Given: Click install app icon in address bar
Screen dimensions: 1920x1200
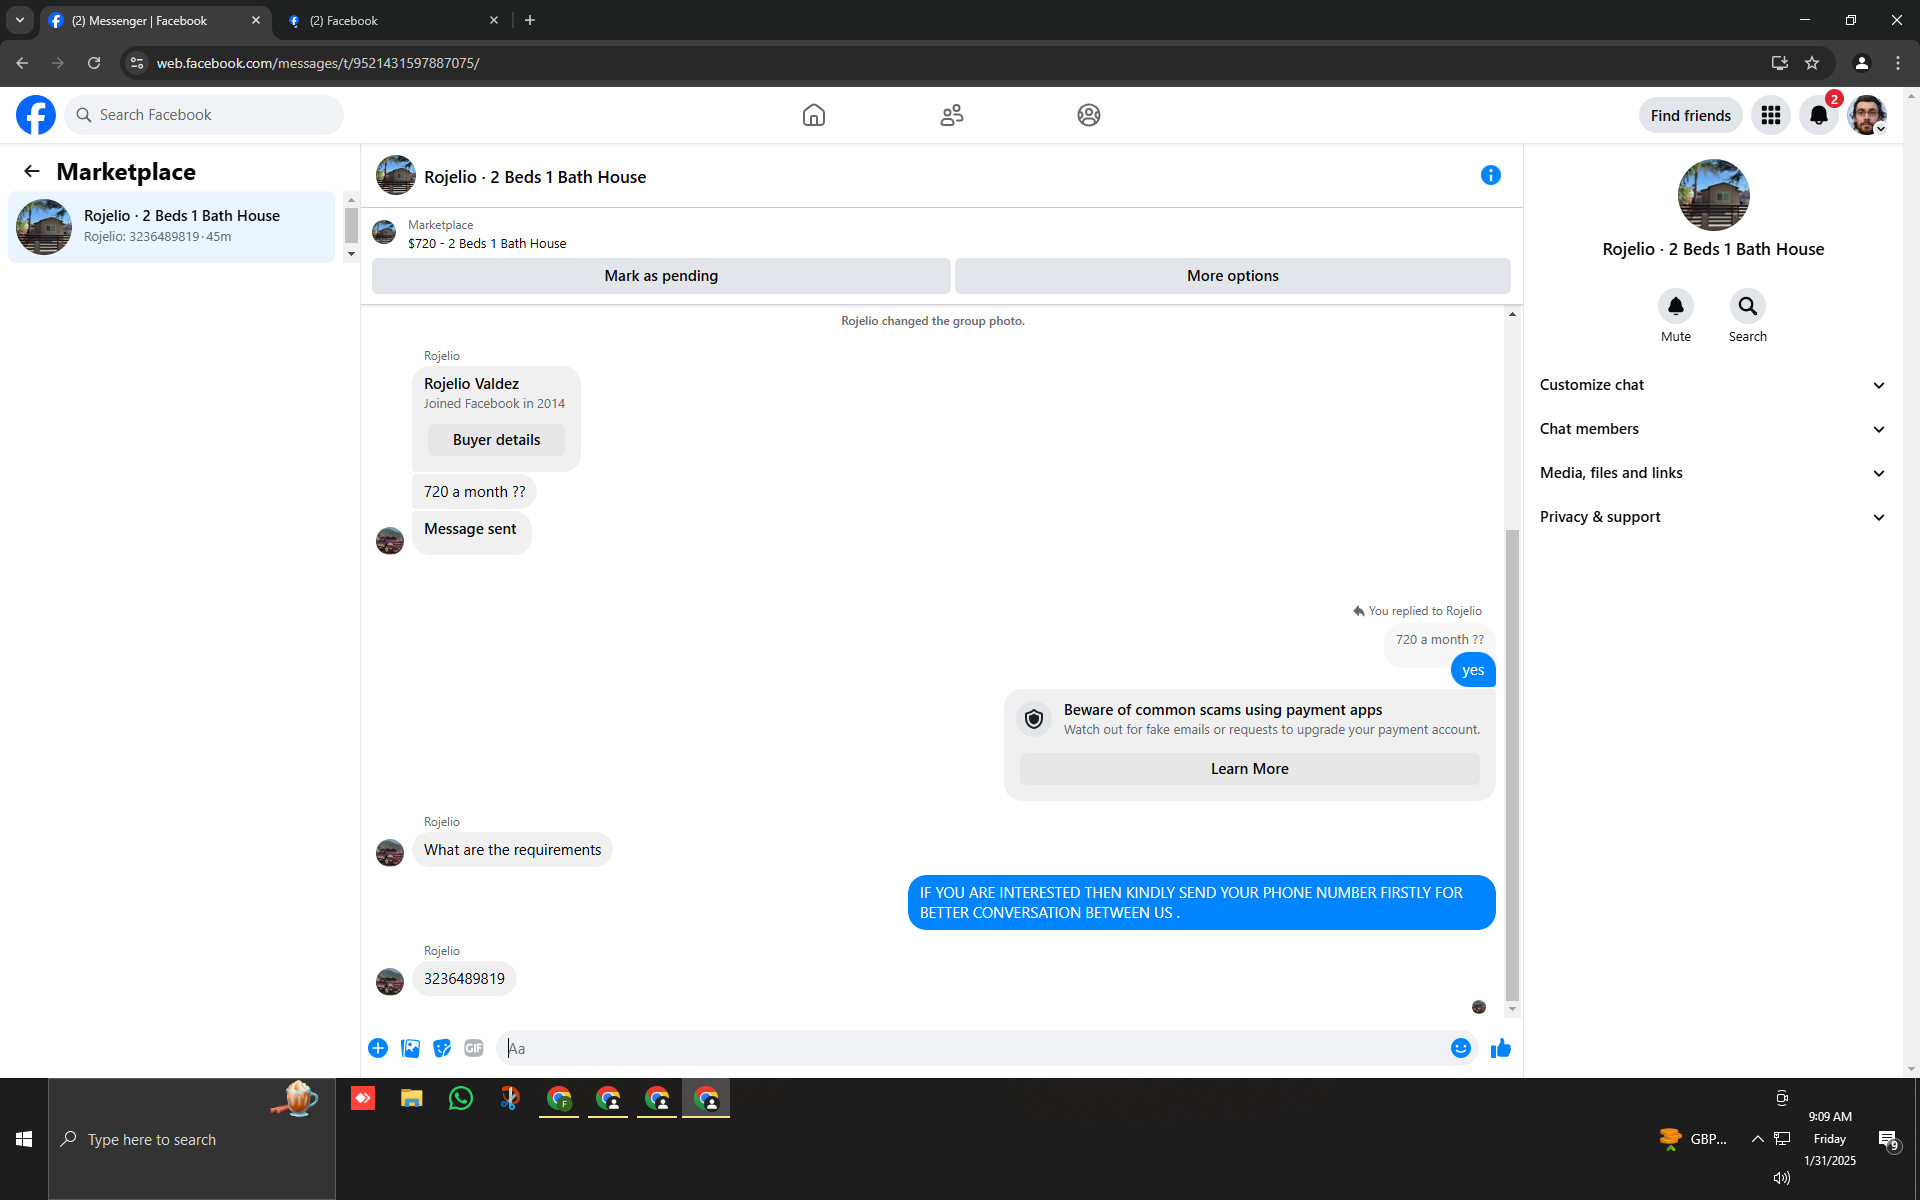Looking at the screenshot, I should coord(1779,63).
